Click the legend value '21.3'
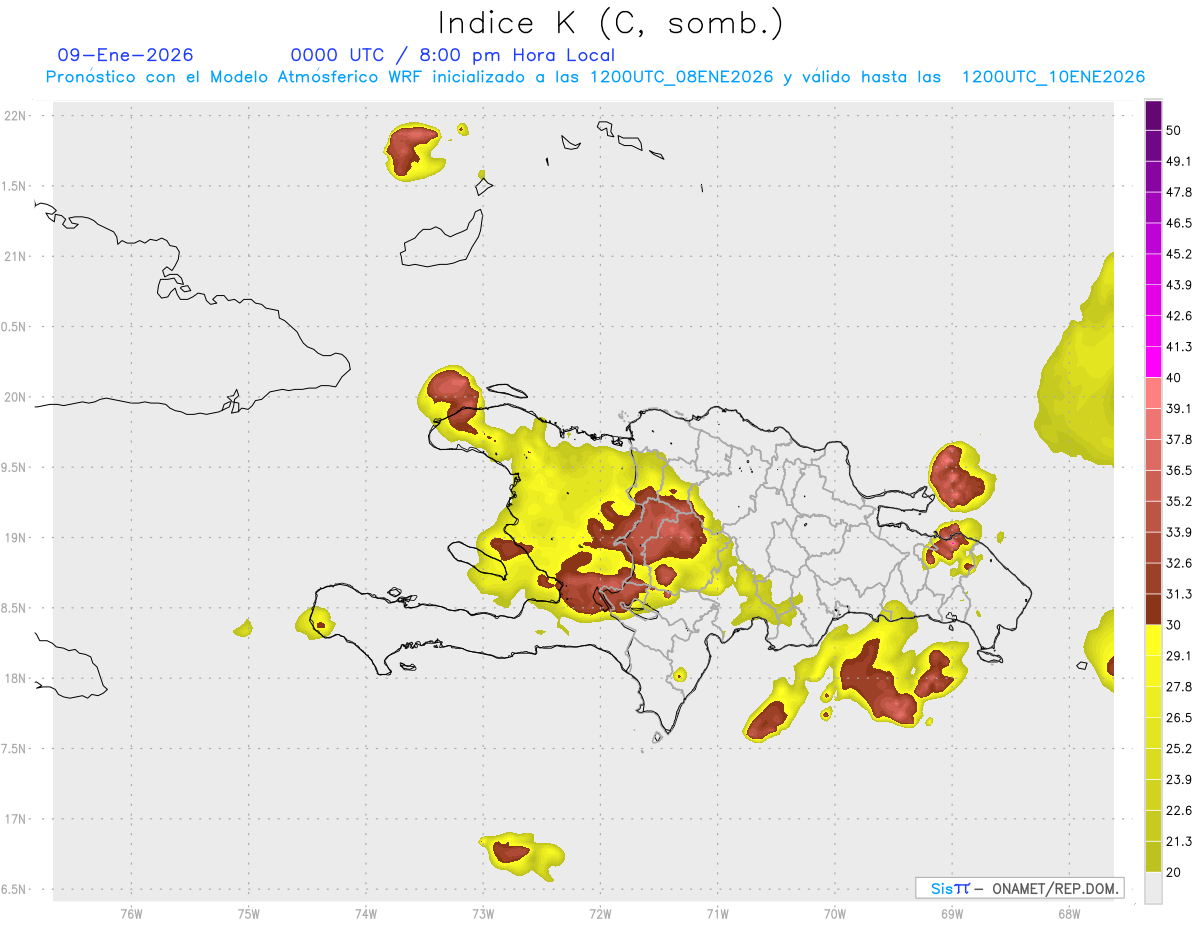Screen dimensions: 1200x927 (1179, 842)
